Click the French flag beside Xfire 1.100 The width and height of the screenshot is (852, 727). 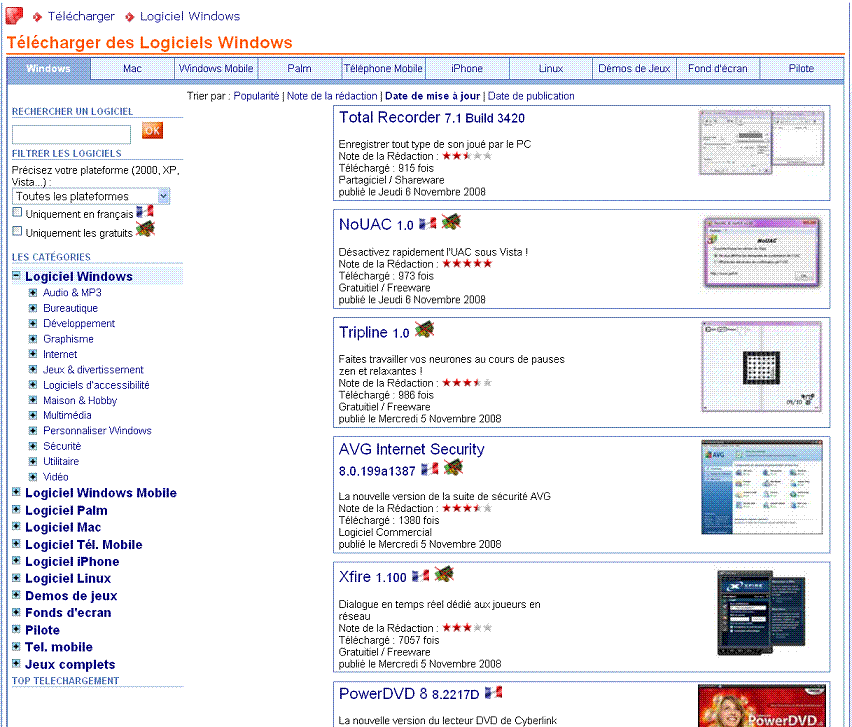421,575
